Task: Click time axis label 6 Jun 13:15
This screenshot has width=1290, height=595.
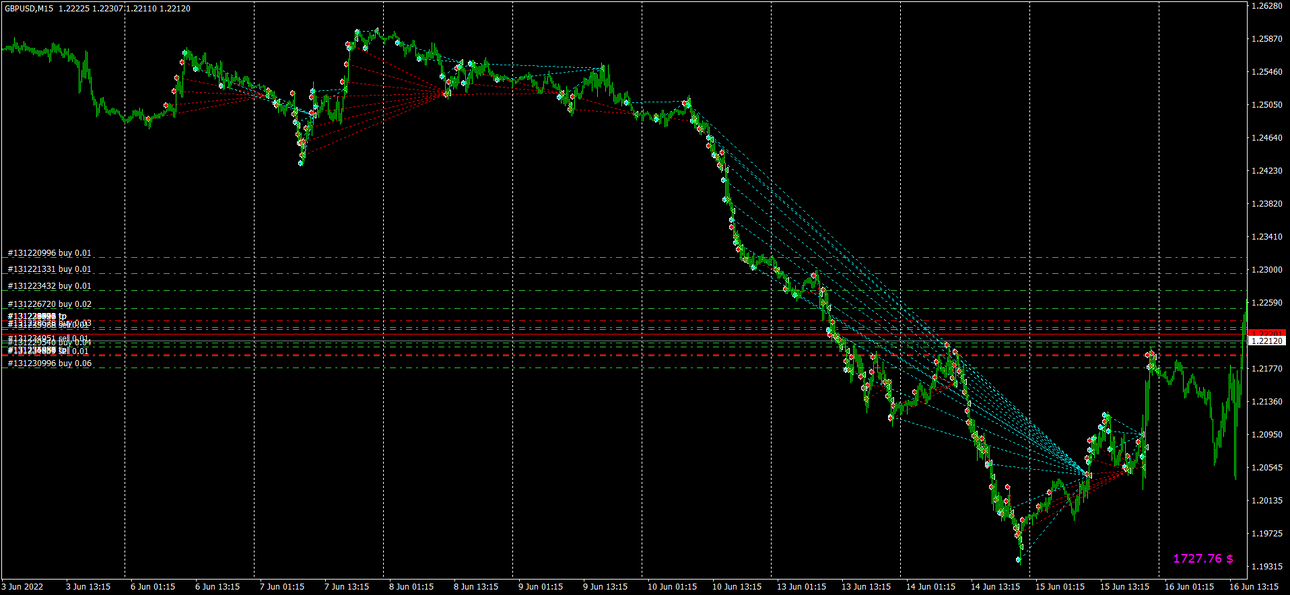Action: click(x=217, y=587)
